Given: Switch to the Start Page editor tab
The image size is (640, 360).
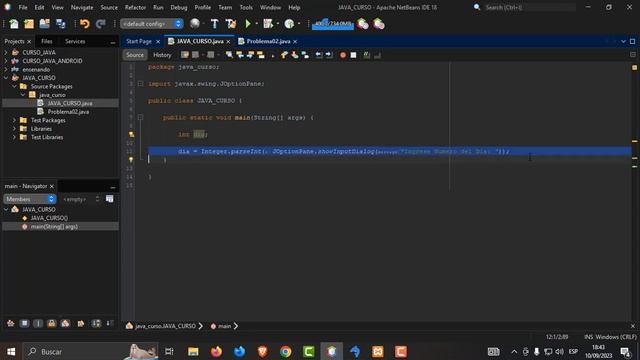Looking at the screenshot, I should 139,41.
